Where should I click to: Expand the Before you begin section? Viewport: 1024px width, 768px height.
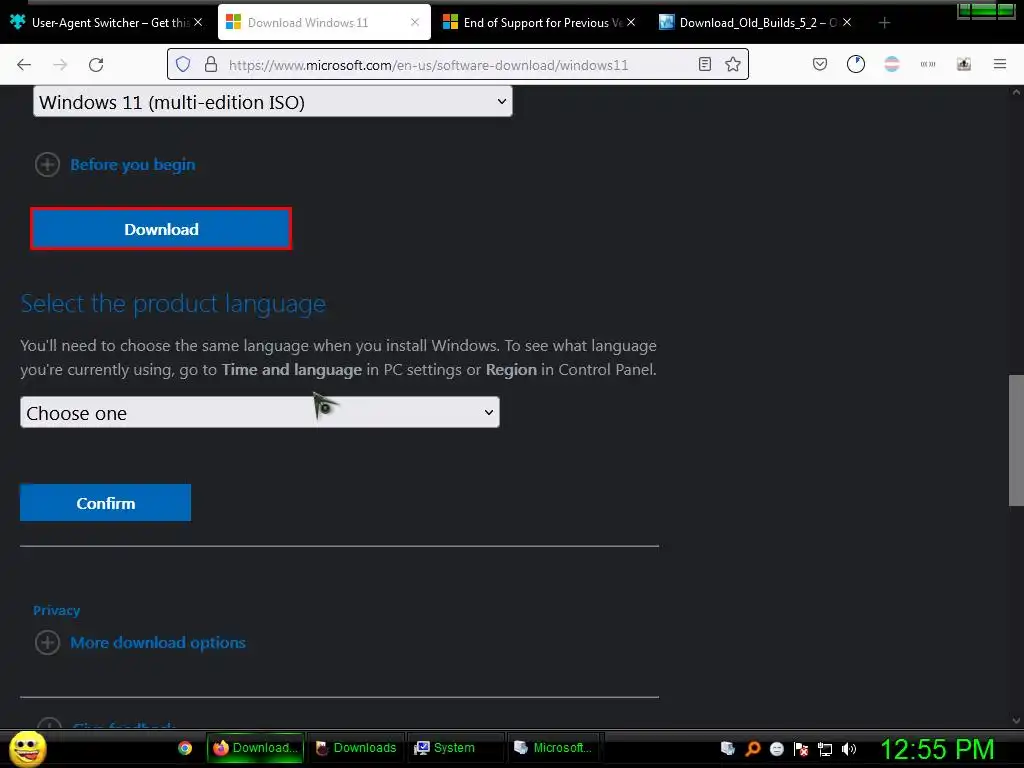(x=115, y=165)
